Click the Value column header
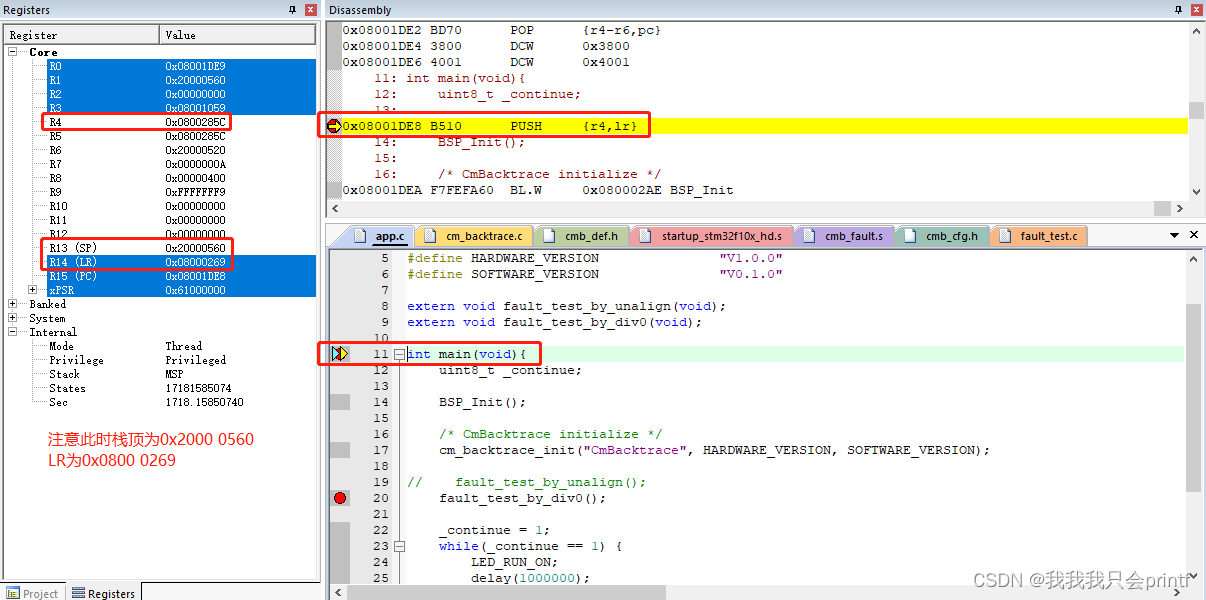The image size is (1206, 600). 238,35
